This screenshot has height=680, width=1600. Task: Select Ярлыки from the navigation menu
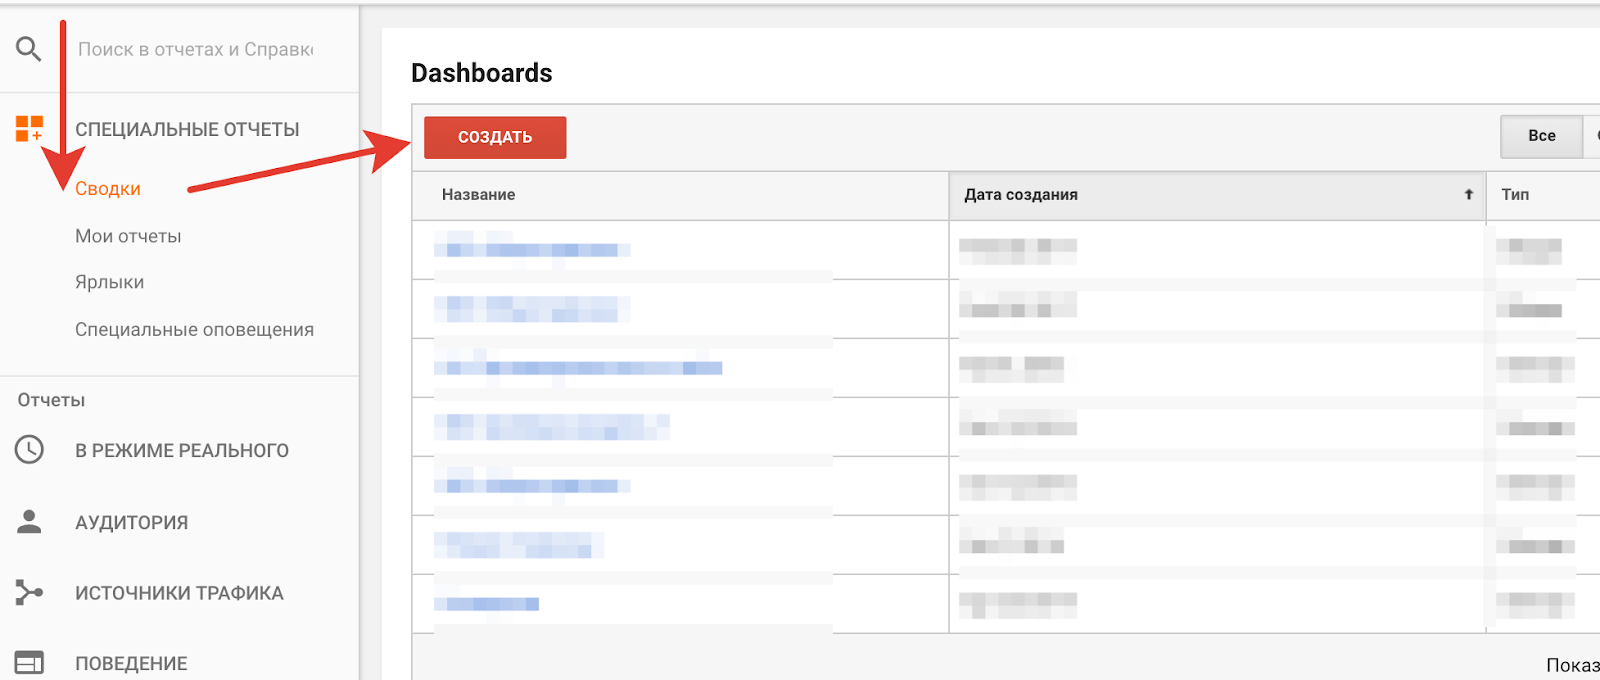[x=109, y=282]
